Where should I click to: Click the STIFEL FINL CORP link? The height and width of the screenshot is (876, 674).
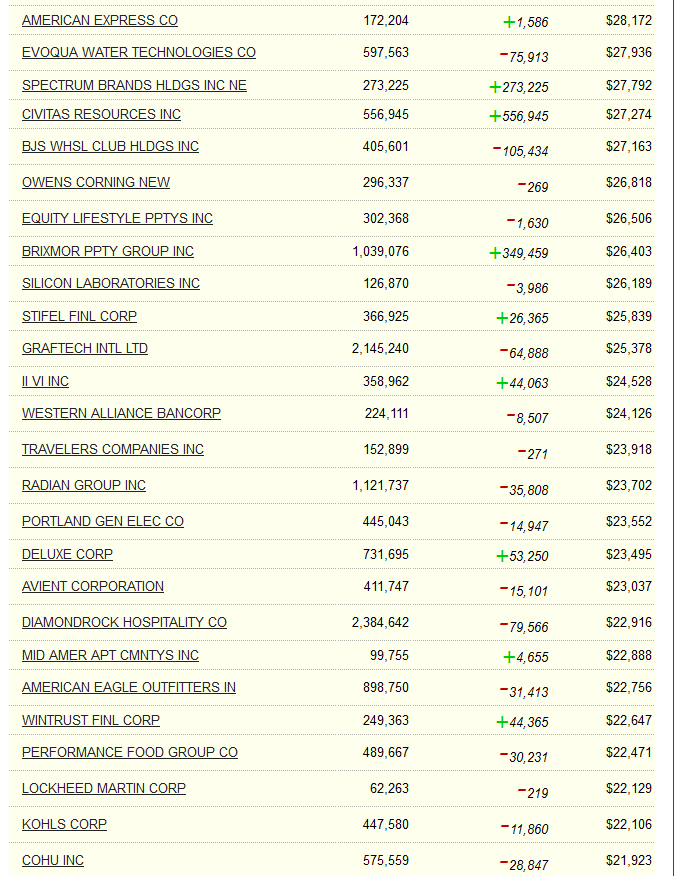point(79,317)
